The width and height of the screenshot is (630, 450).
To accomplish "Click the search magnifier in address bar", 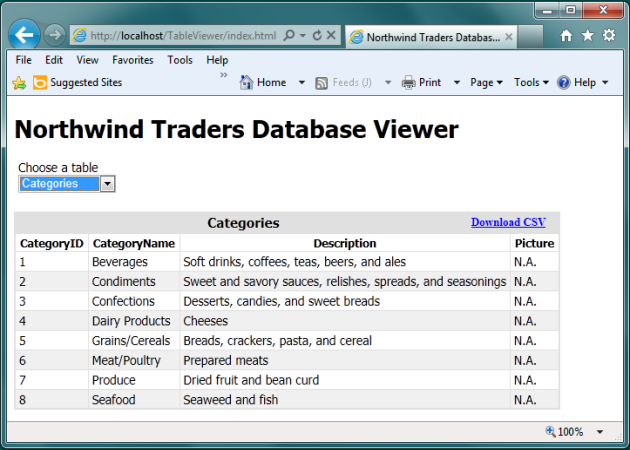I will pyautogui.click(x=289, y=35).
